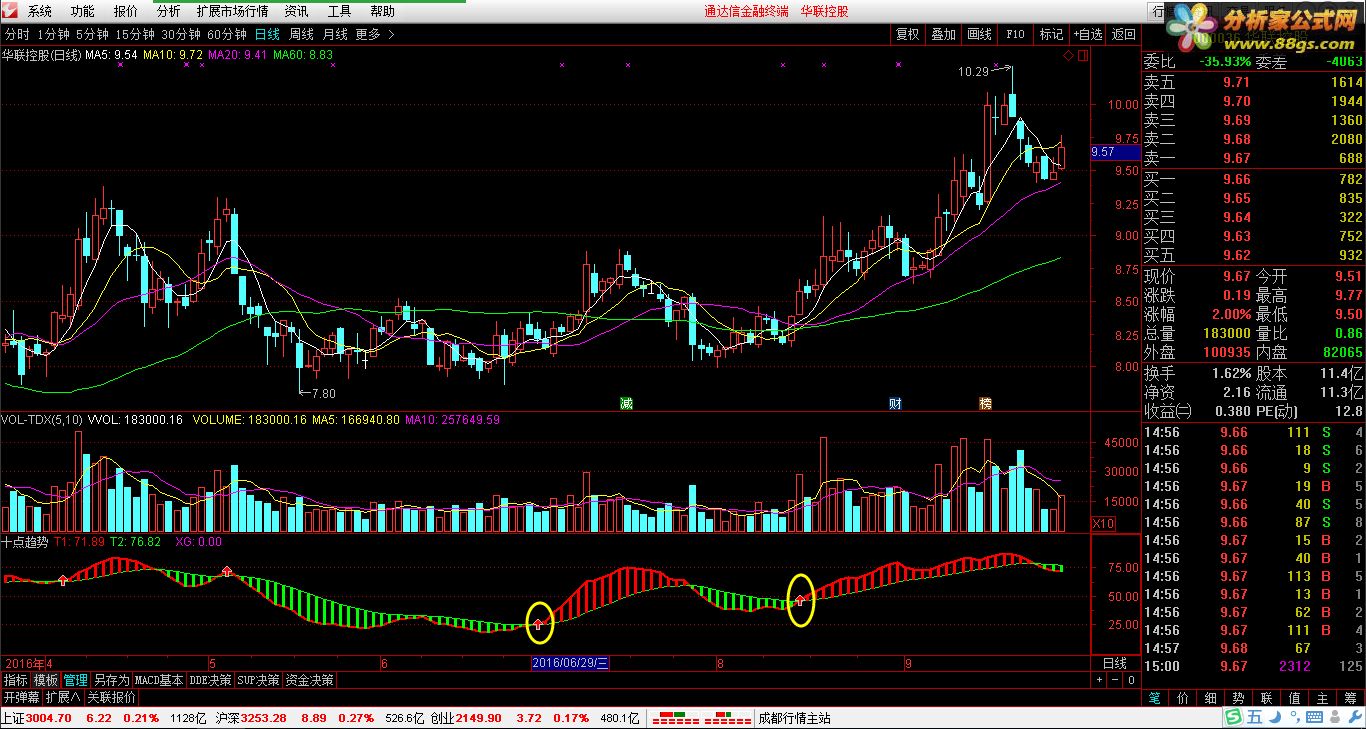Click the 画线 drawing button
Viewport: 1366px width, 729px height.
coord(979,34)
